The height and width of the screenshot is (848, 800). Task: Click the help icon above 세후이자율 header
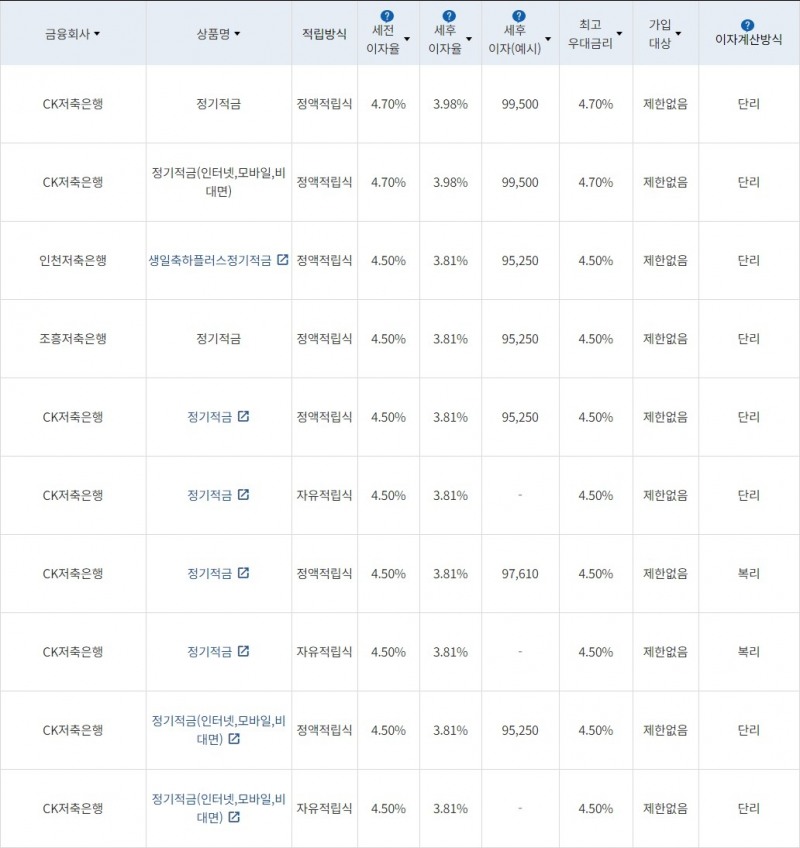click(x=450, y=14)
